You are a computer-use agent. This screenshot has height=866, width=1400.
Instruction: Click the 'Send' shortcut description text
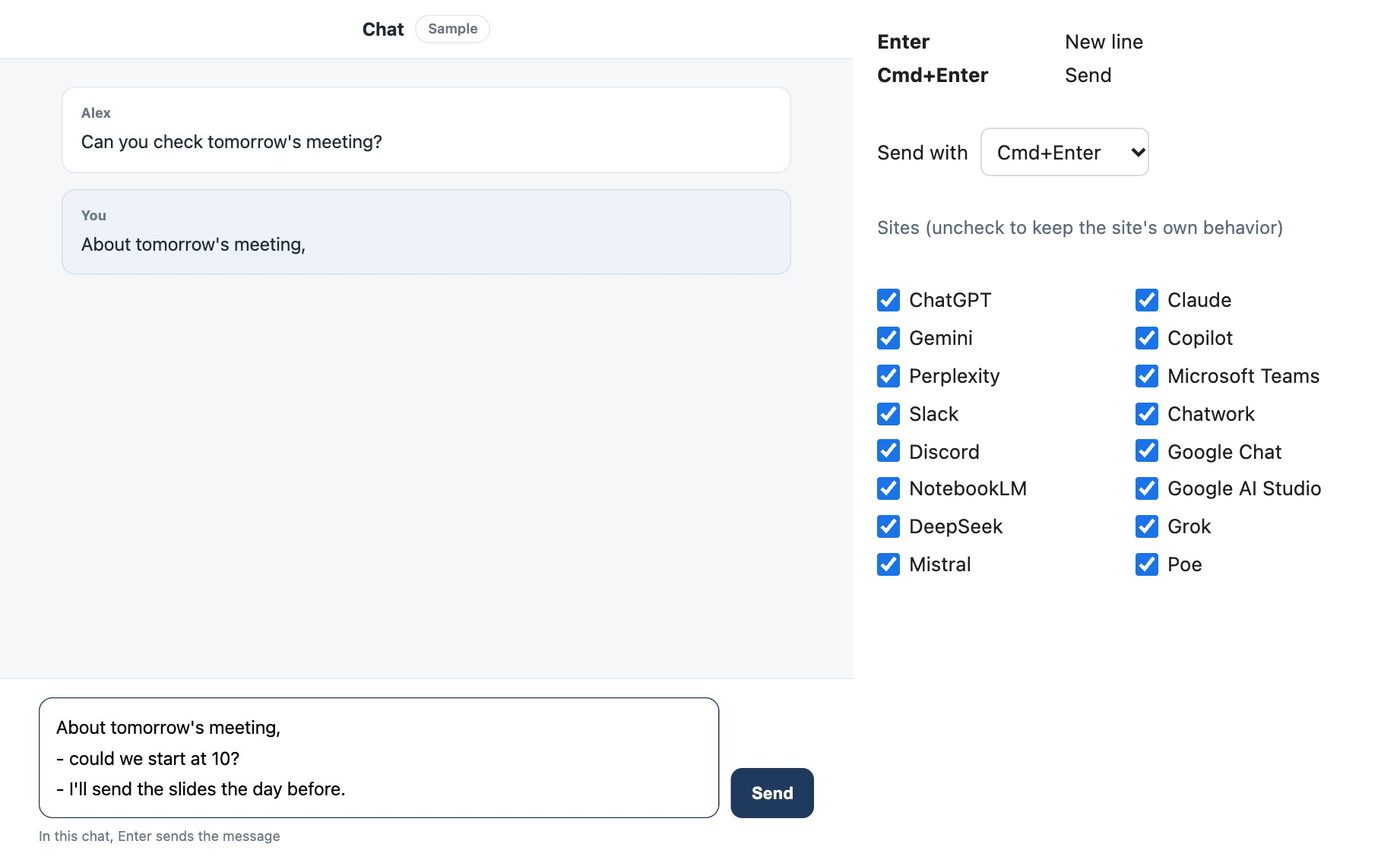(1088, 75)
